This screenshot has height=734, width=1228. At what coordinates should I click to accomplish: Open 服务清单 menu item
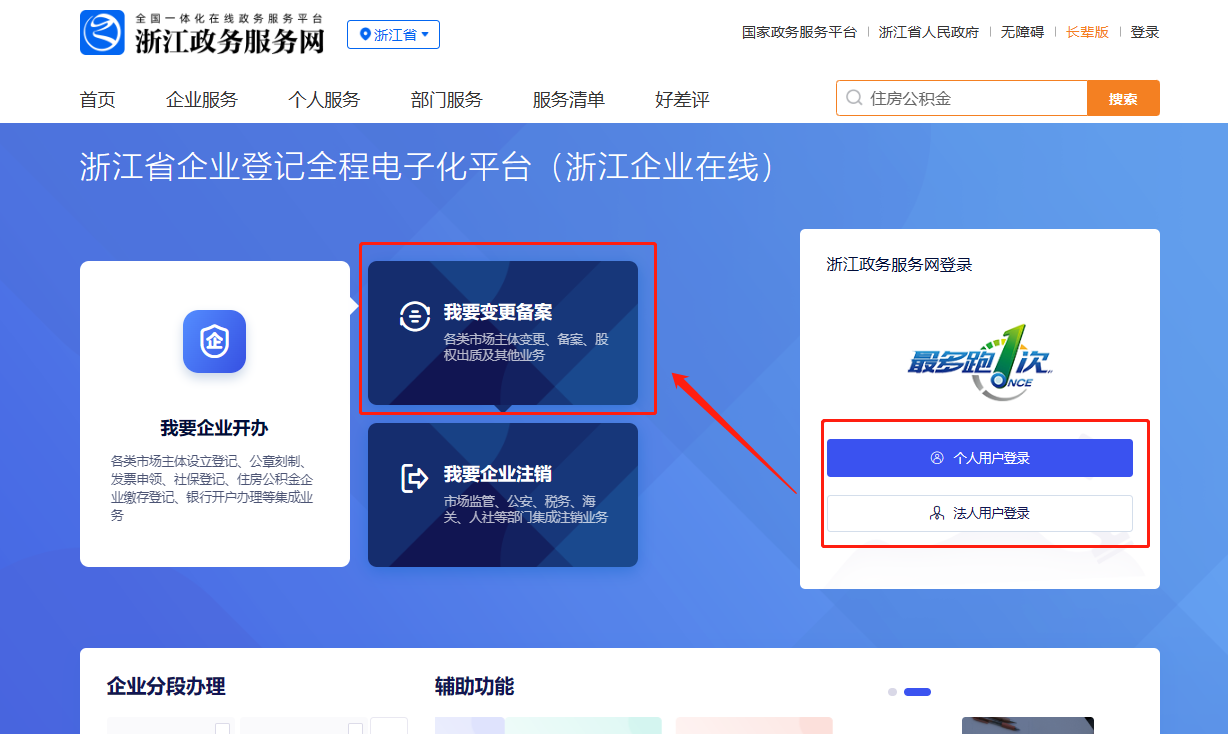coord(568,99)
